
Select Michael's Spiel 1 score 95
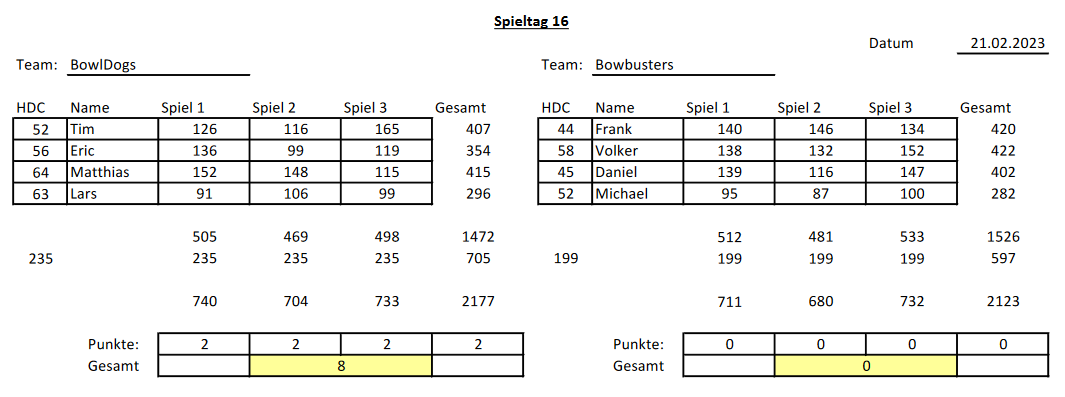pyautogui.click(x=729, y=194)
